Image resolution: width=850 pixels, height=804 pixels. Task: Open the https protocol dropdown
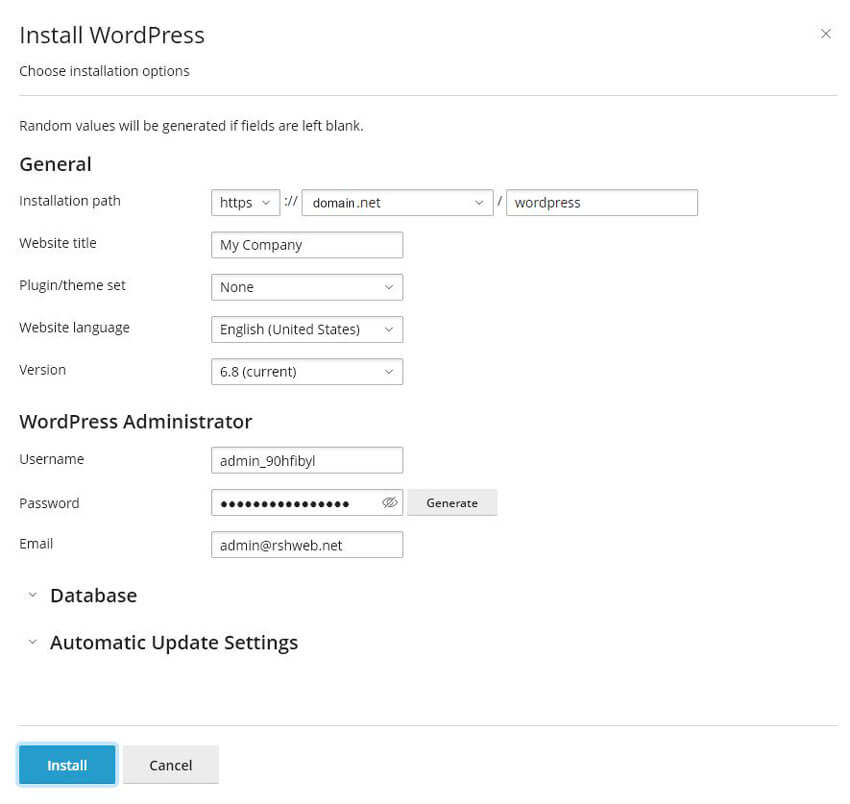pos(245,202)
